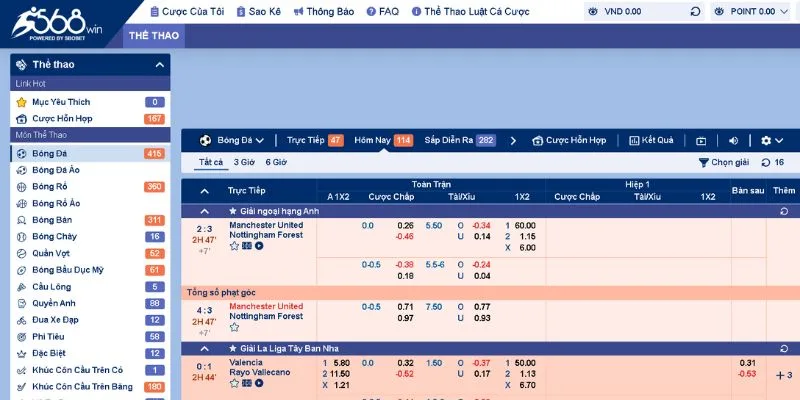The height and width of the screenshot is (400, 800).
Task: Play live stream for Valencia match
Action: click(259, 383)
